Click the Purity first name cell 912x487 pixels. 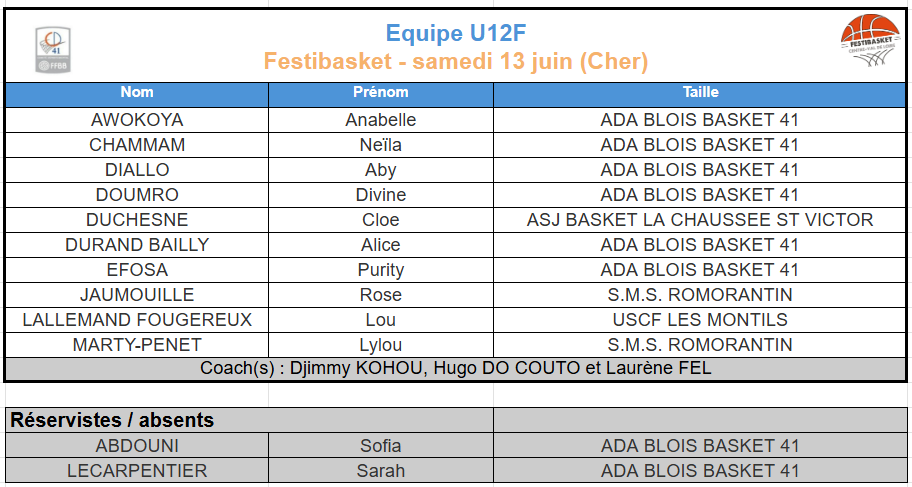pos(381,270)
